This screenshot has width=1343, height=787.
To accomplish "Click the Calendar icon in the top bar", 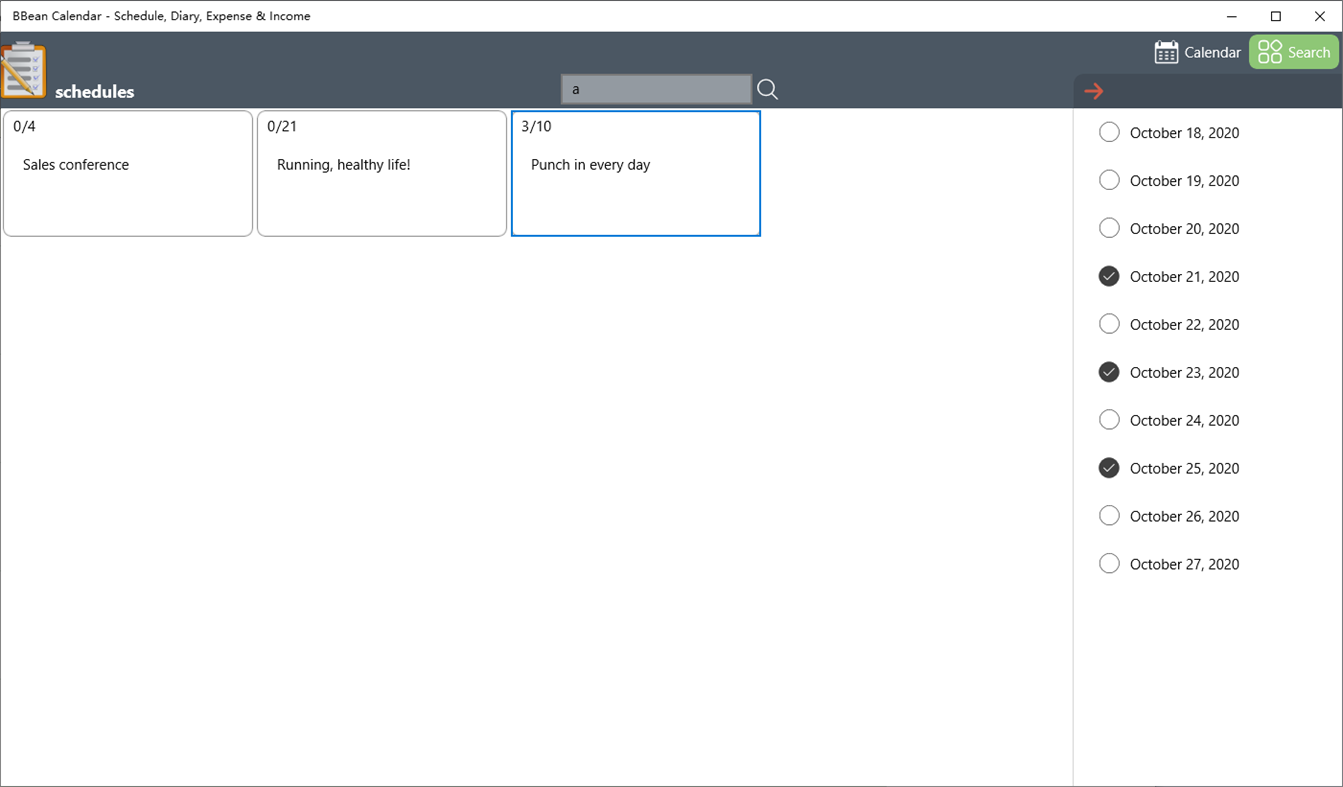I will pos(1166,52).
